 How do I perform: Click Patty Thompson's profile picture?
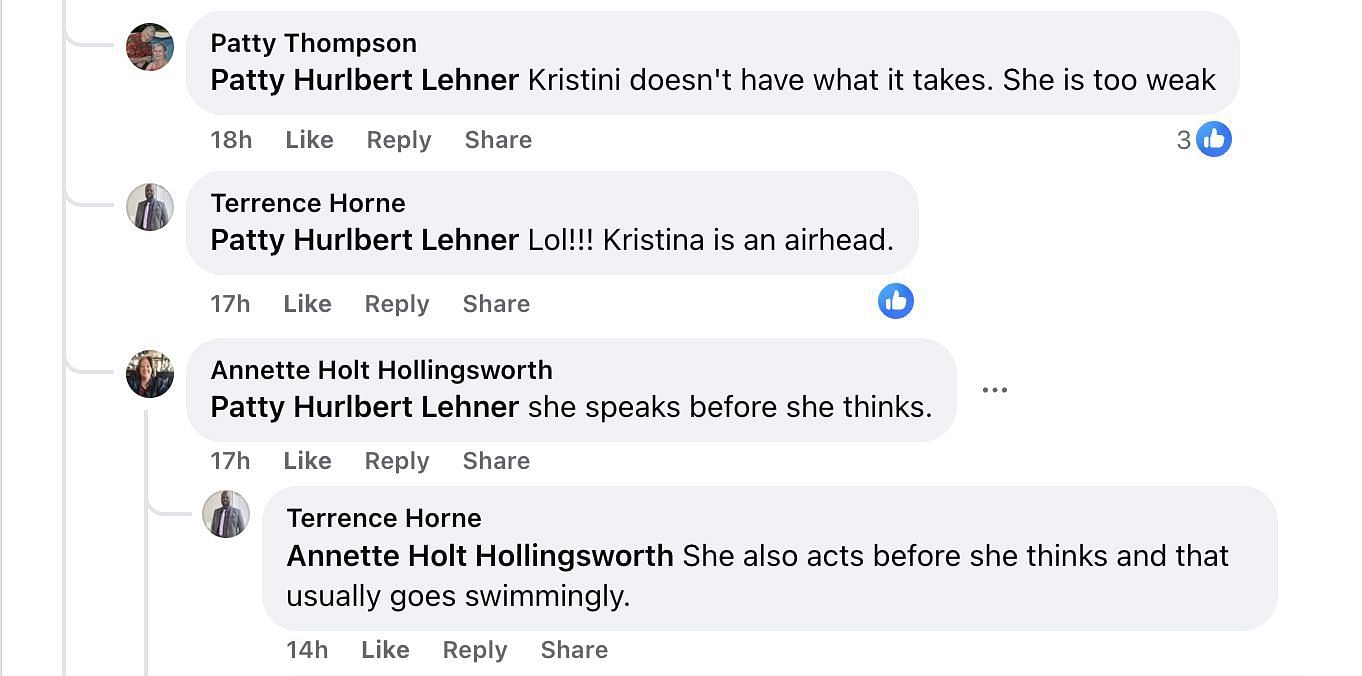click(x=150, y=47)
